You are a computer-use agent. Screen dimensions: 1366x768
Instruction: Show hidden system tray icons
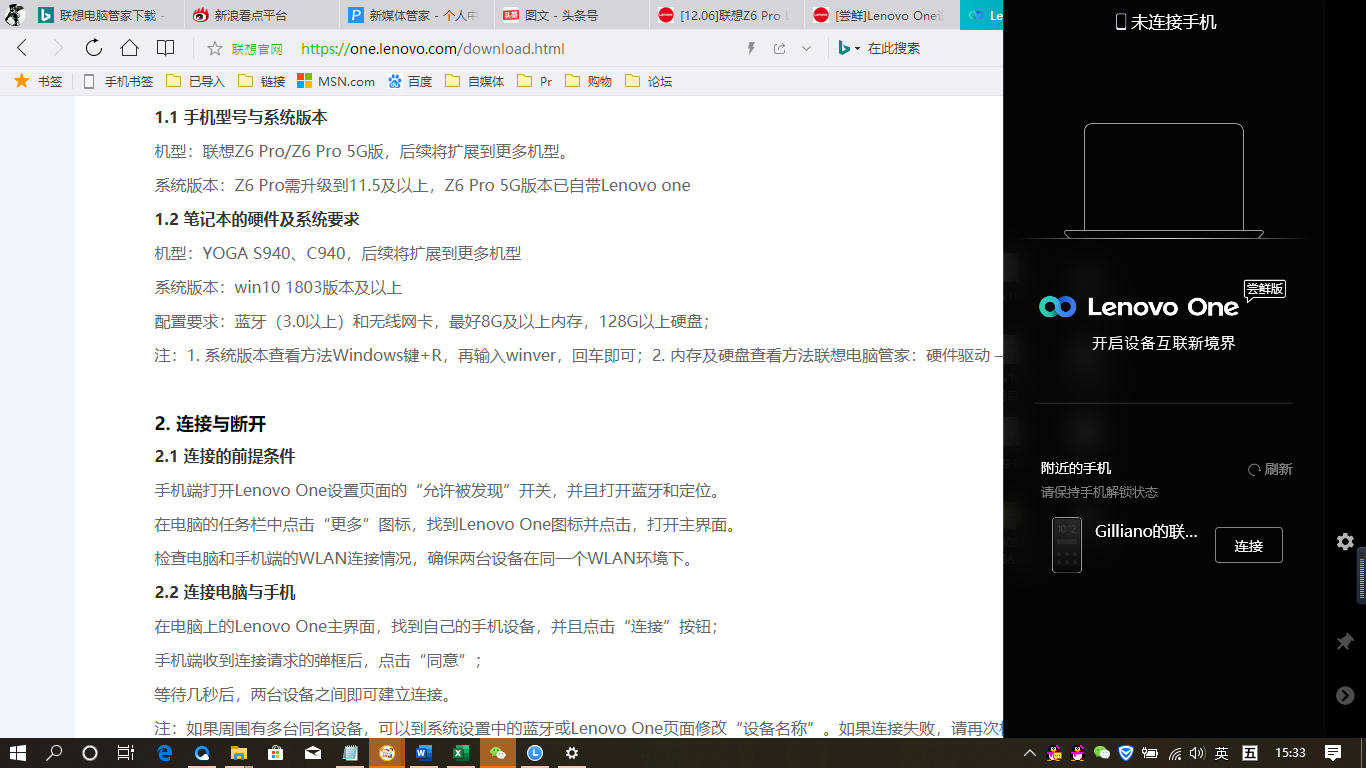click(1030, 753)
